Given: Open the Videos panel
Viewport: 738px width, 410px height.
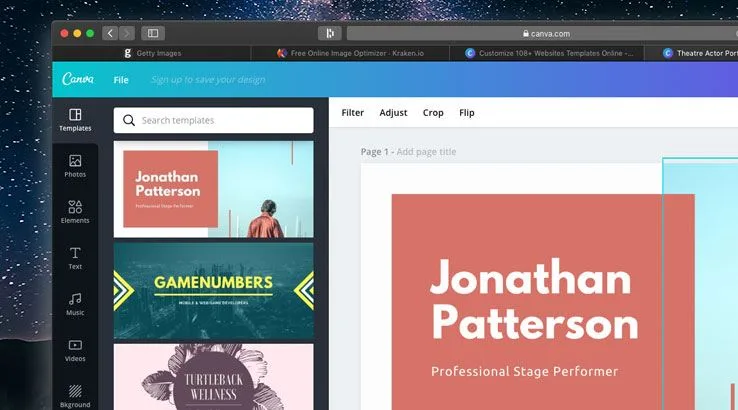Looking at the screenshot, I should [x=75, y=349].
